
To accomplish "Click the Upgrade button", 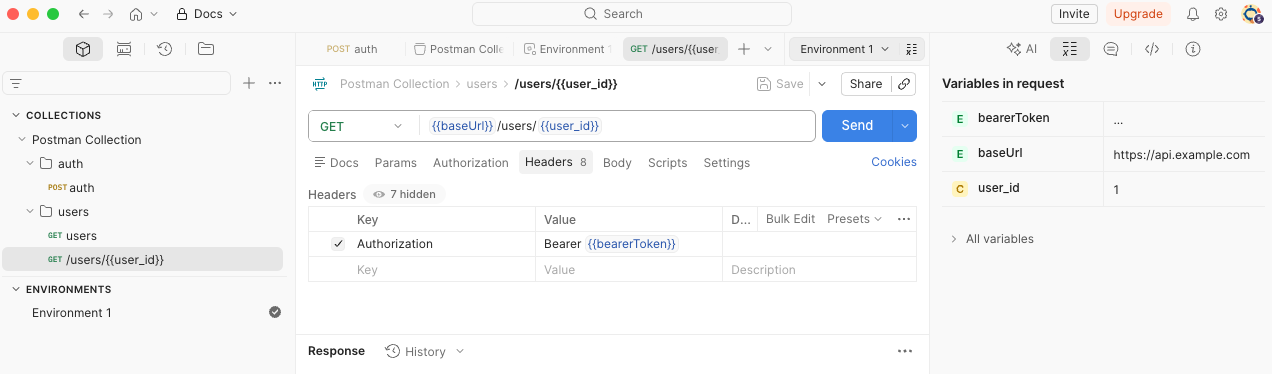I will (x=1138, y=14).
